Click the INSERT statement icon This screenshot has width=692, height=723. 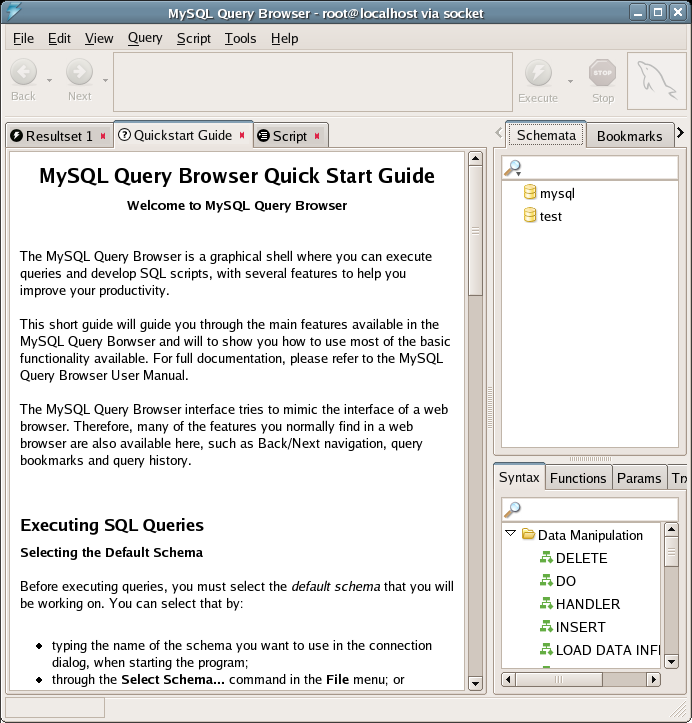click(x=546, y=626)
